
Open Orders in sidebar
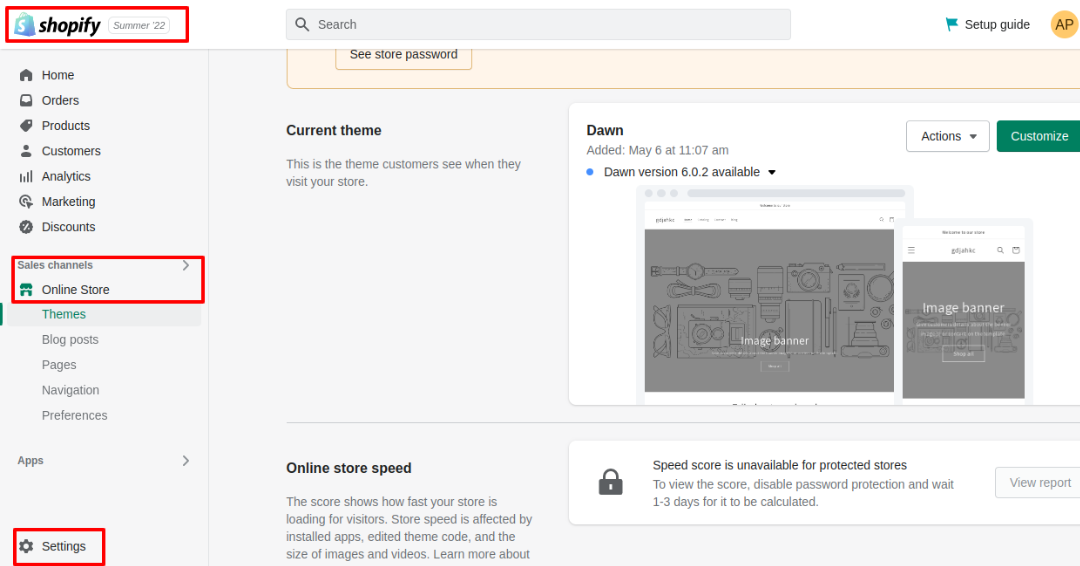tap(60, 101)
